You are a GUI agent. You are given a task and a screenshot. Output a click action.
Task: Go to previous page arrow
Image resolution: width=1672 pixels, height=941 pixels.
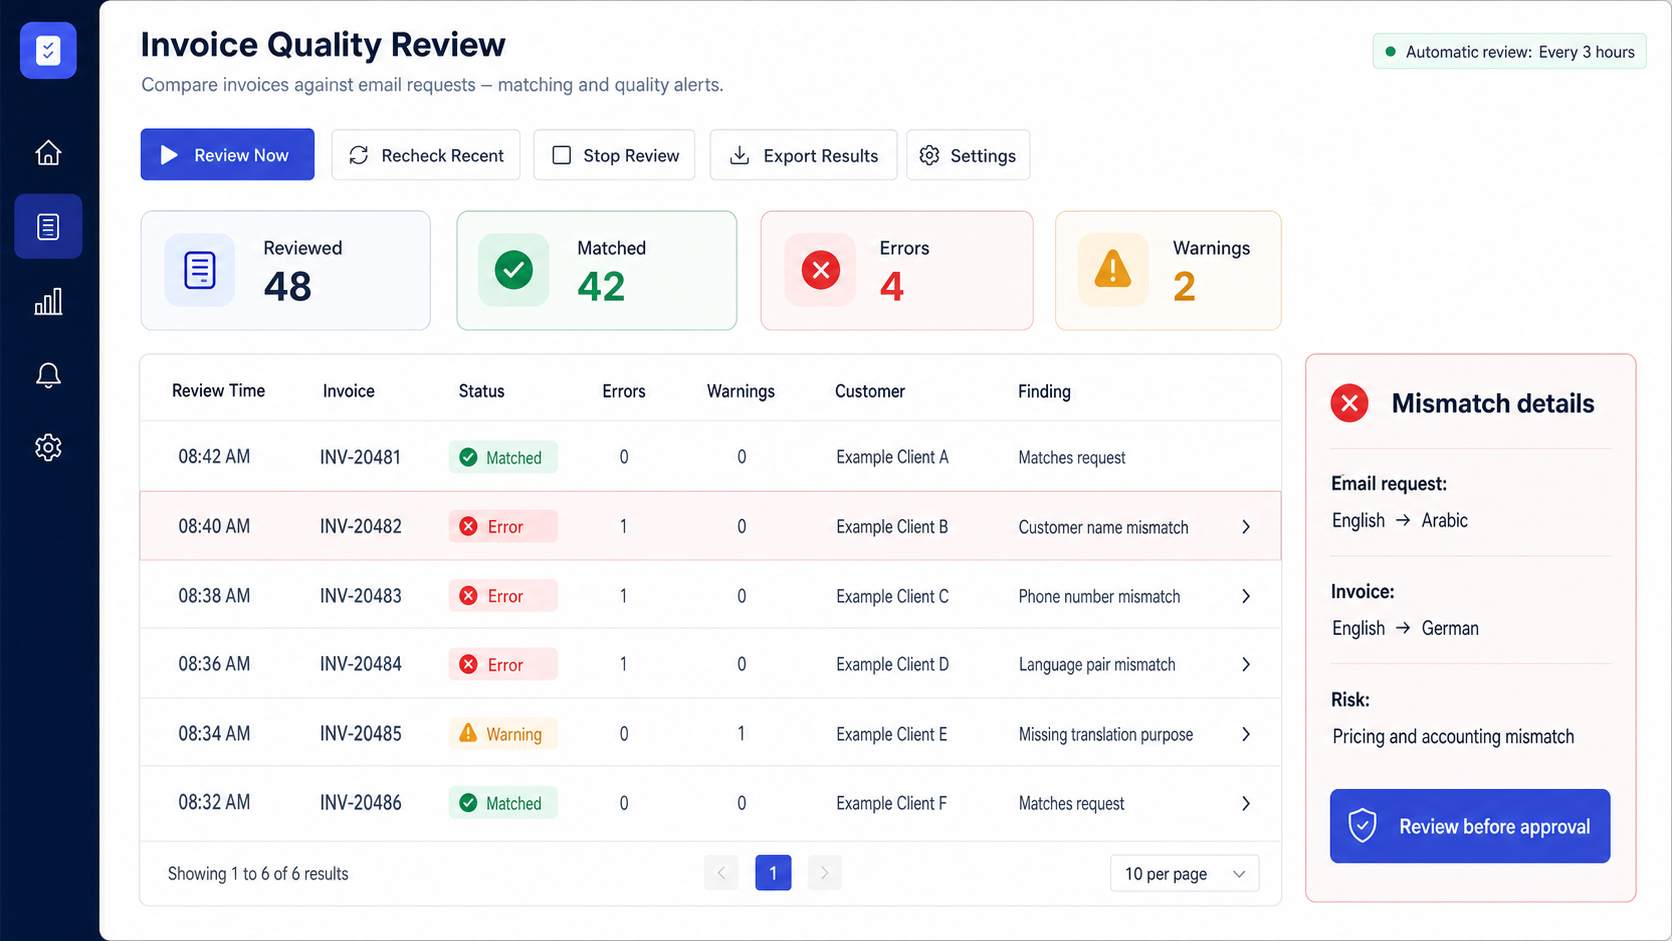click(721, 873)
